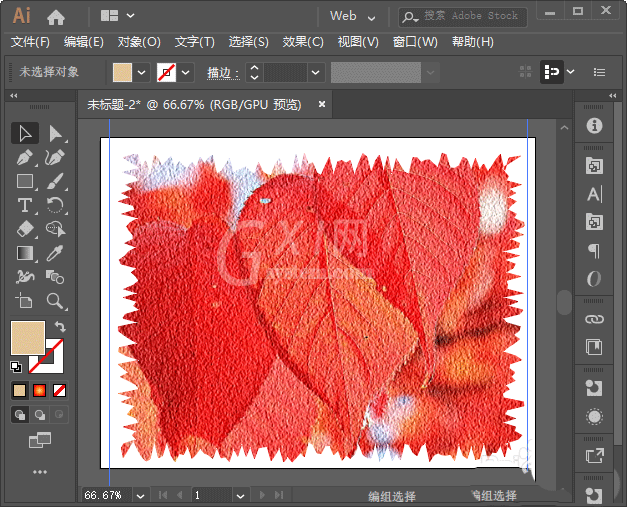Screen dimensions: 627x507
Task: Click the large Fill swatch in toolbar
Action: (x=28, y=338)
